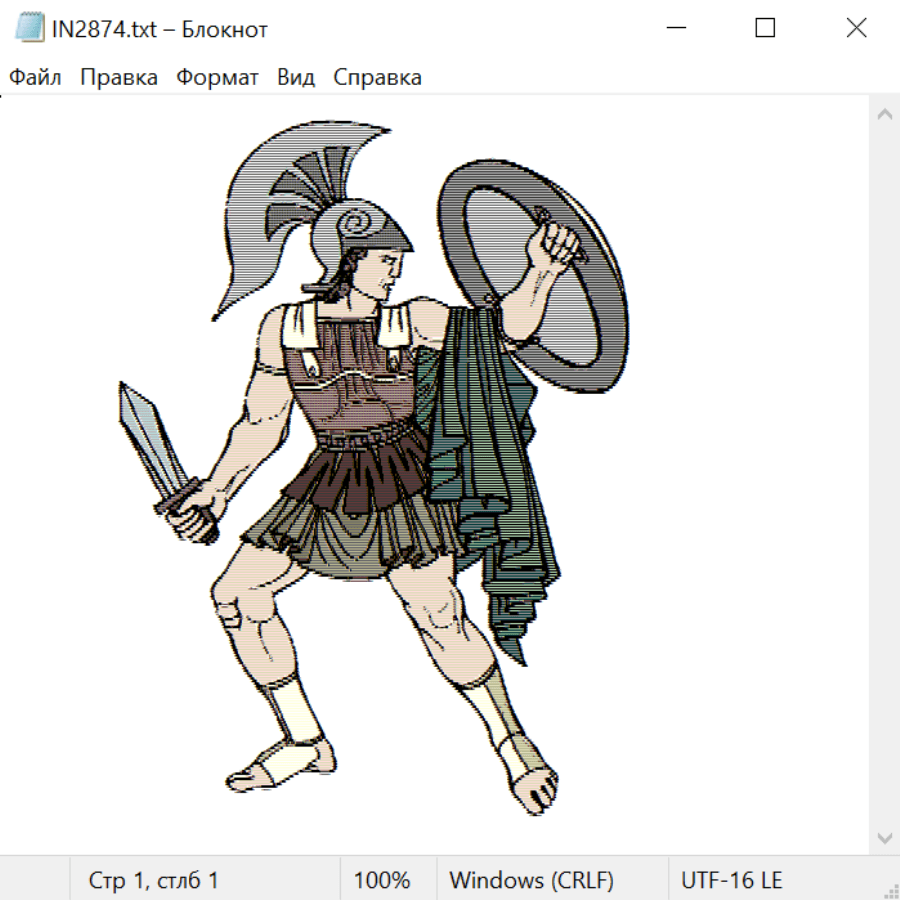
Task: Maximize the Блокнот window
Action: point(765,29)
